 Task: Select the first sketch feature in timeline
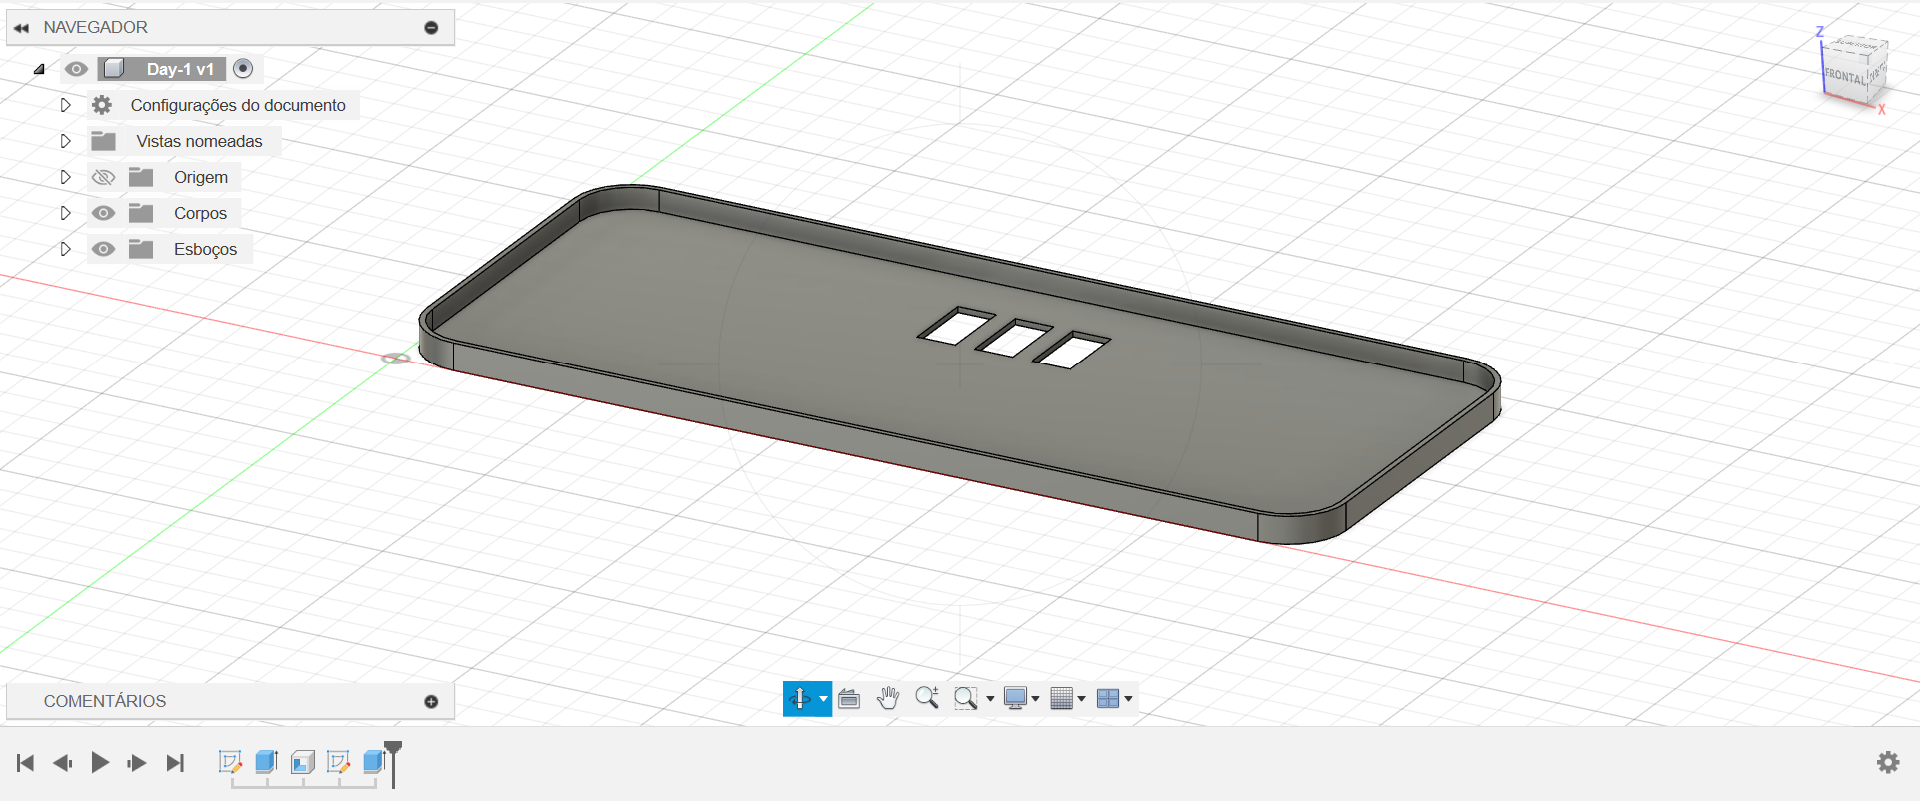pyautogui.click(x=230, y=762)
